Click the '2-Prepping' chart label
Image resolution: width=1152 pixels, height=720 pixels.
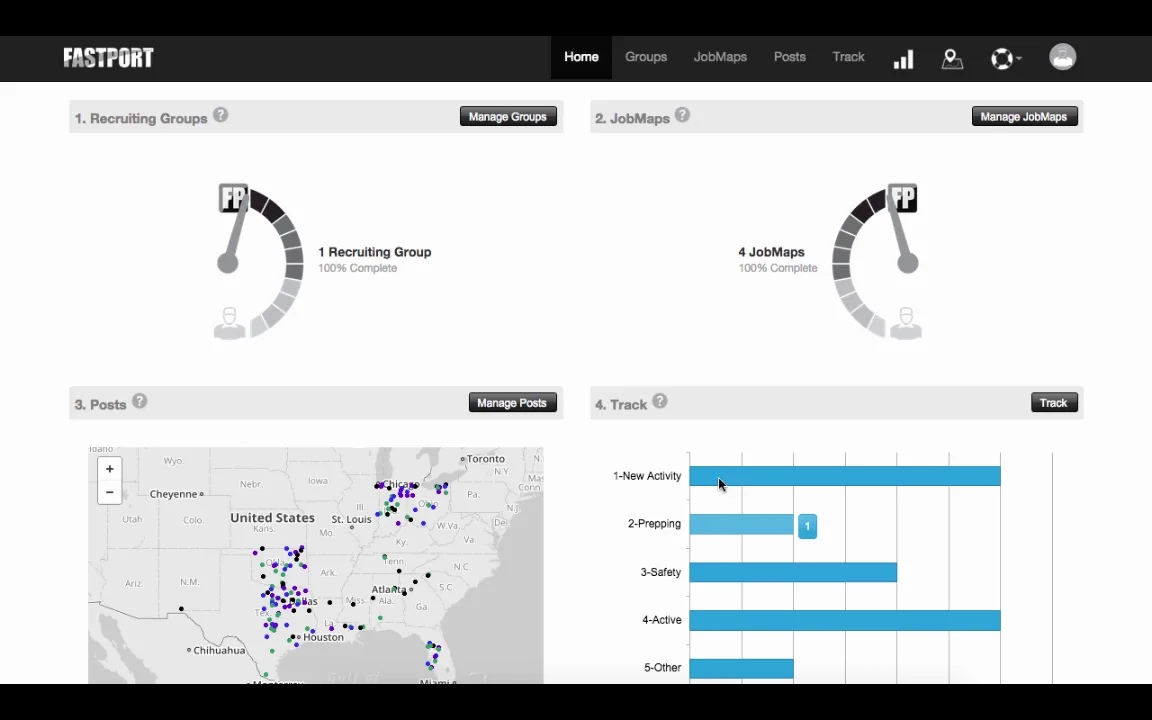pos(654,524)
